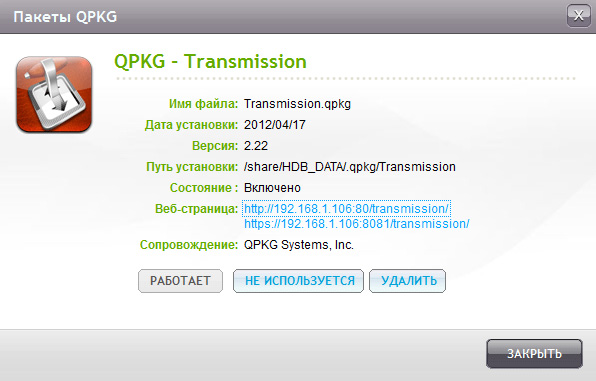Click the QPKG - Transmission heading
The image size is (596, 381).
tap(210, 62)
